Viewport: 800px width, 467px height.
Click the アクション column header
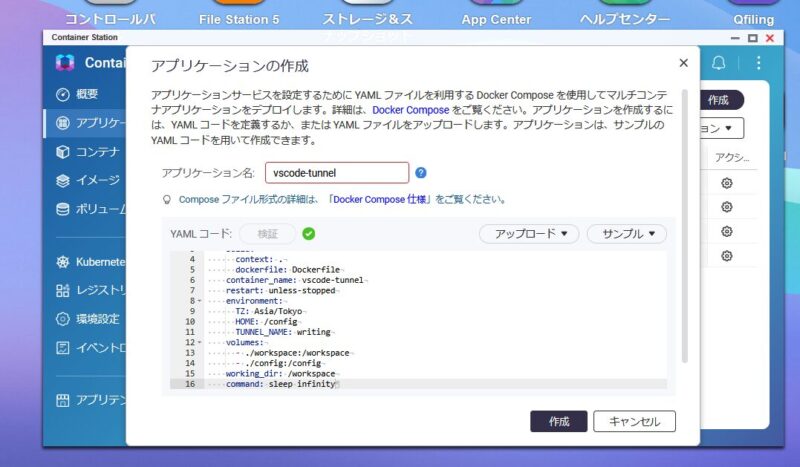click(732, 158)
